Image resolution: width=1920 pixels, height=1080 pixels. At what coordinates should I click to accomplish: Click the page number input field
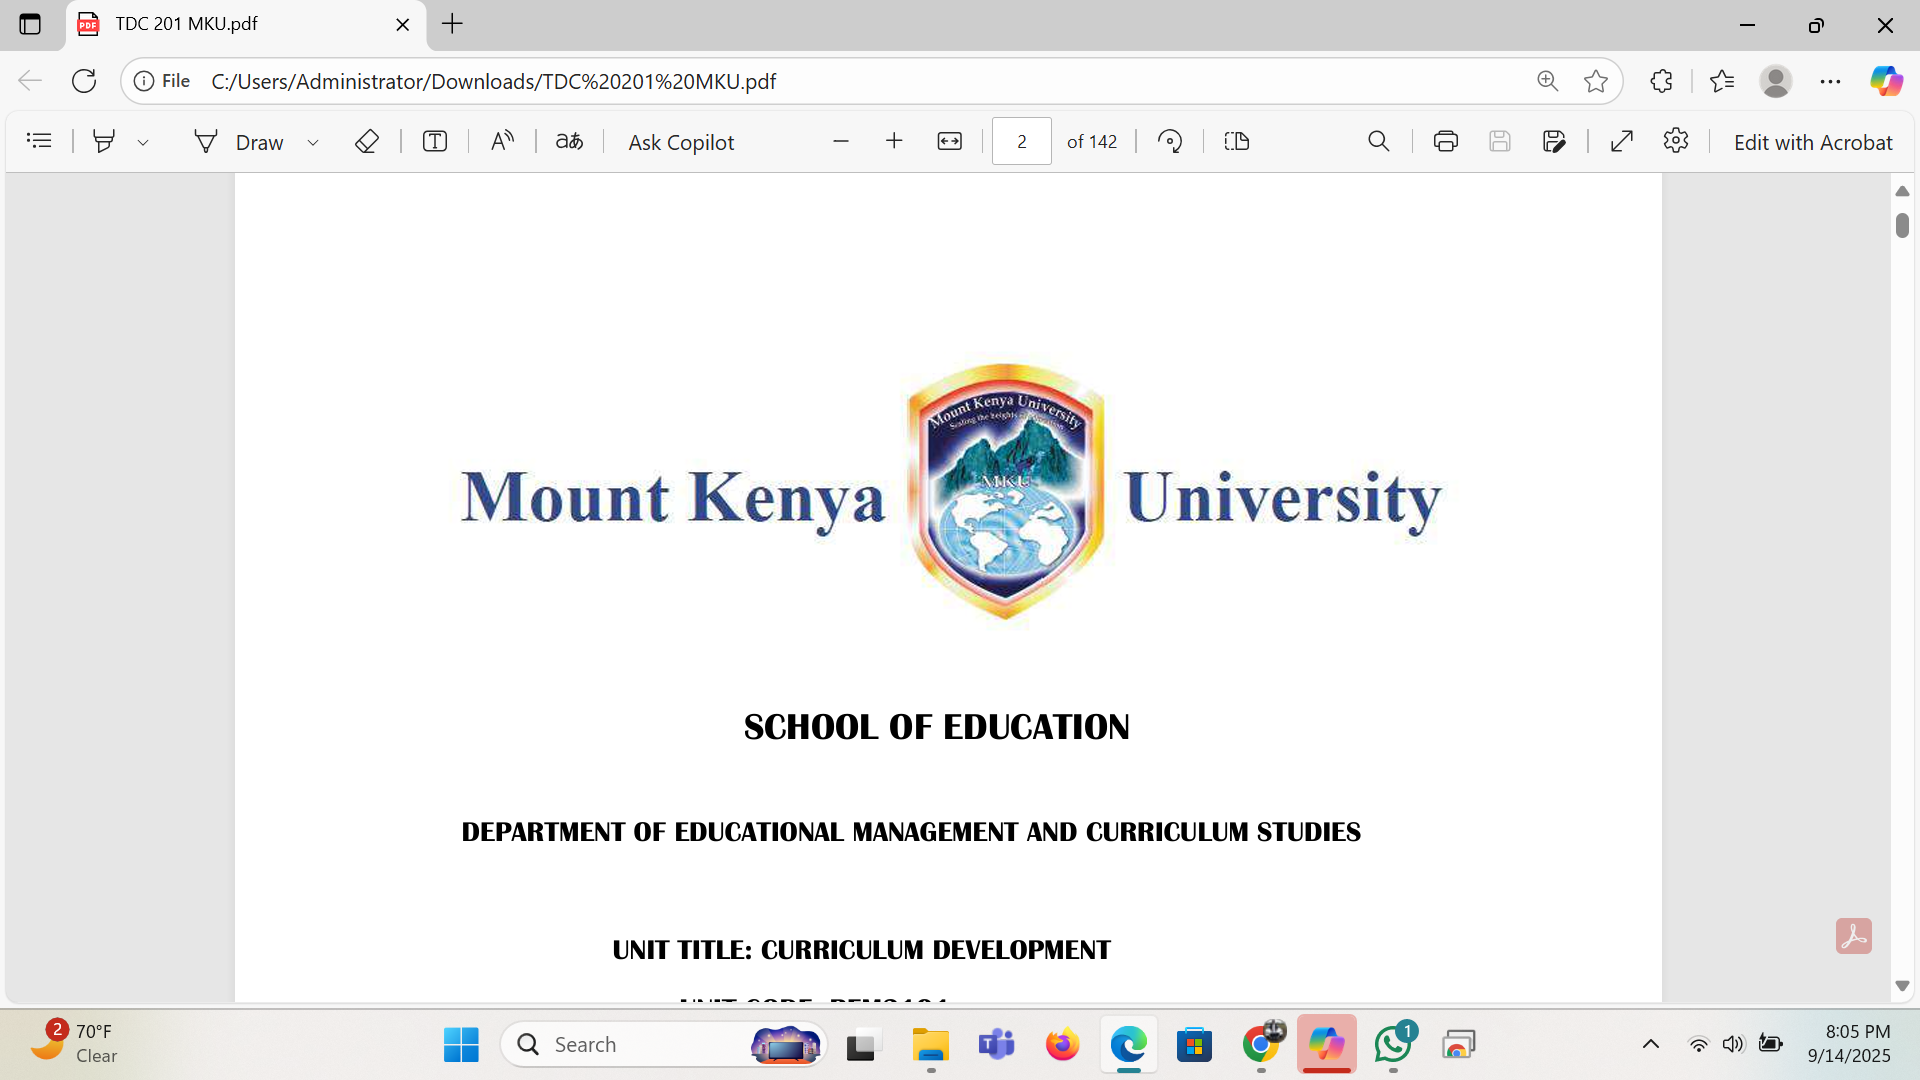[x=1021, y=141]
